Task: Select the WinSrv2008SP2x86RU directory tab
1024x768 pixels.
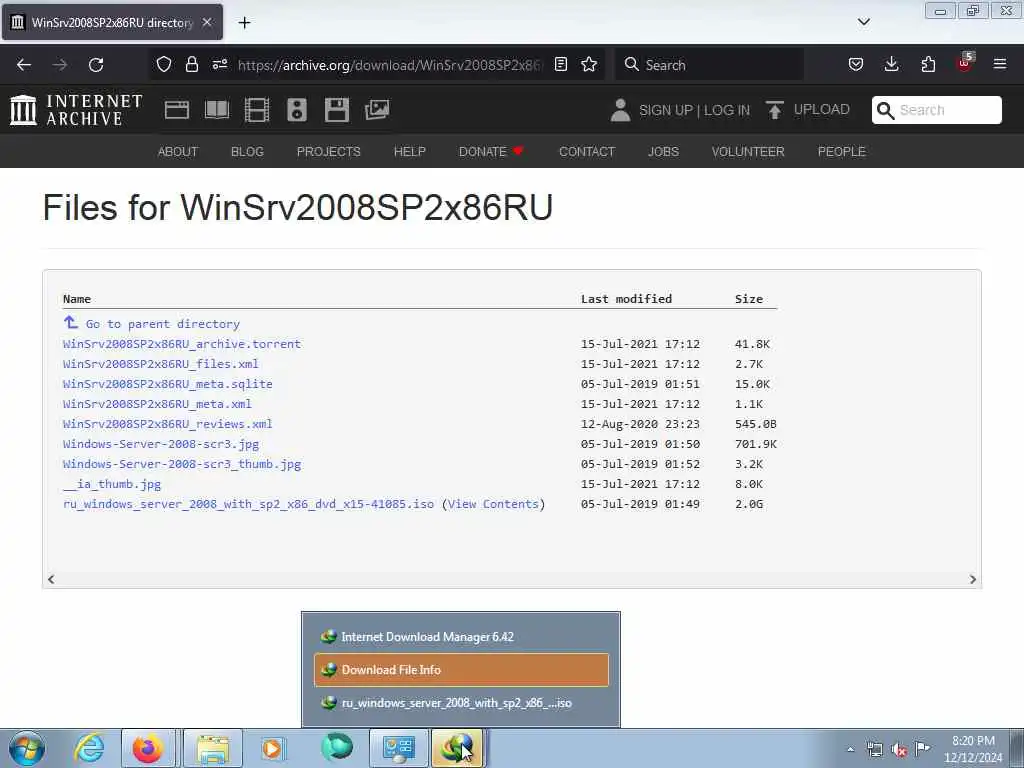Action: 112,22
